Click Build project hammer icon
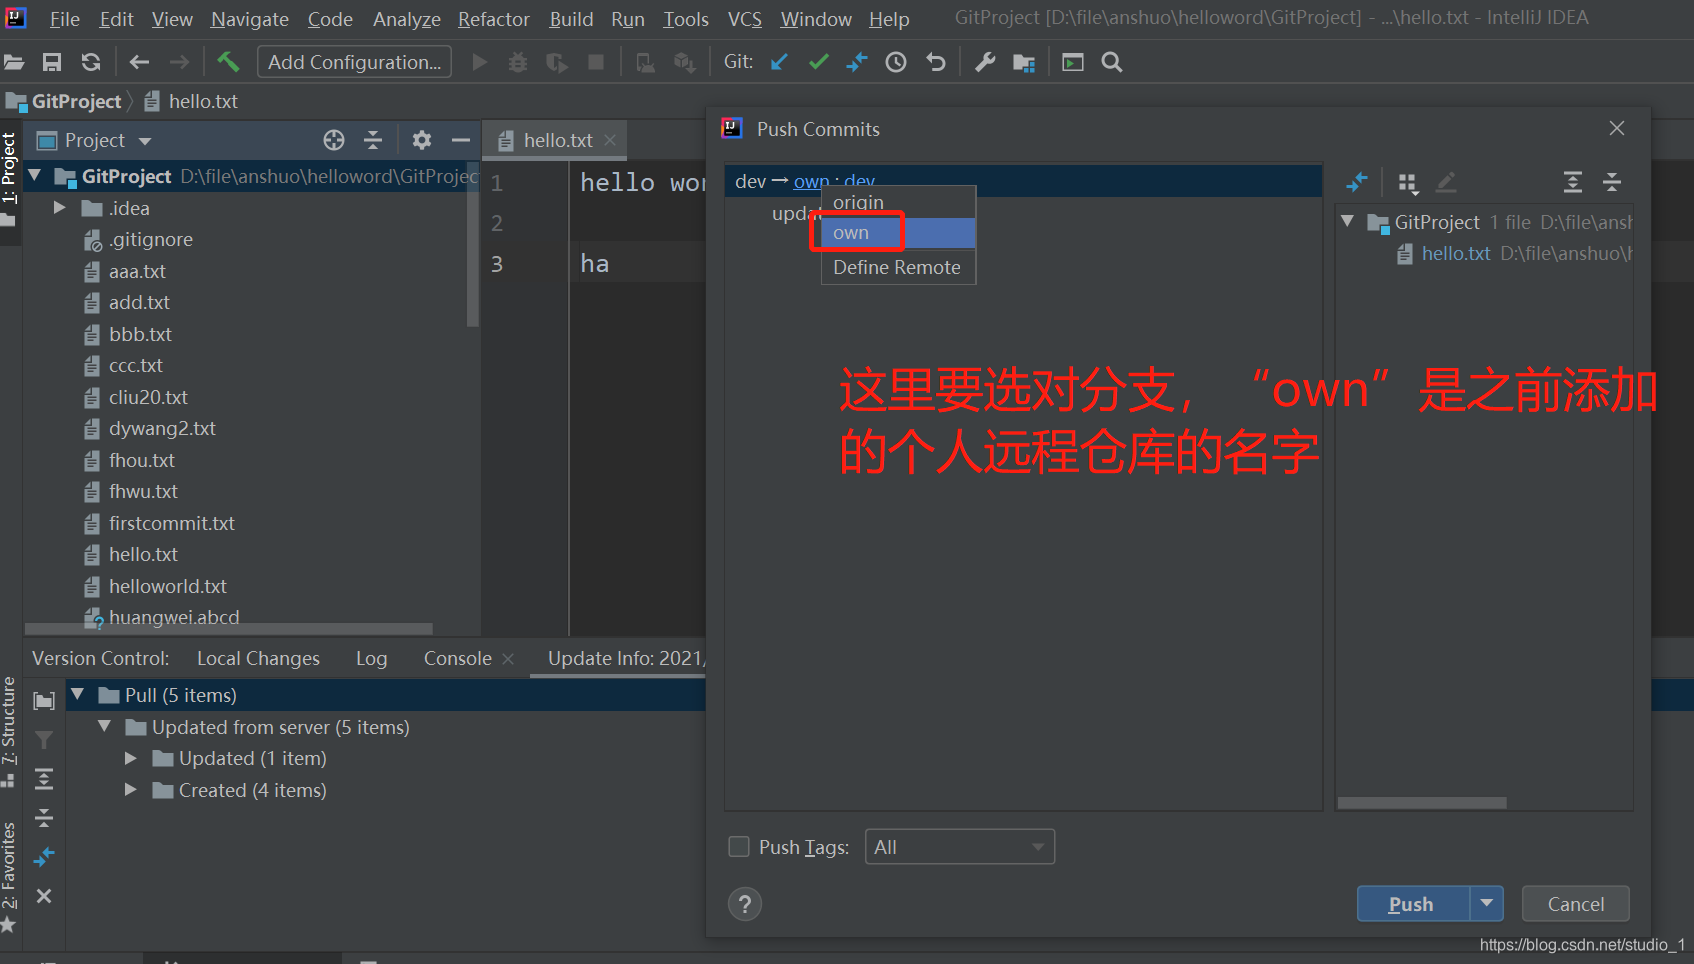The image size is (1694, 964). [x=228, y=62]
